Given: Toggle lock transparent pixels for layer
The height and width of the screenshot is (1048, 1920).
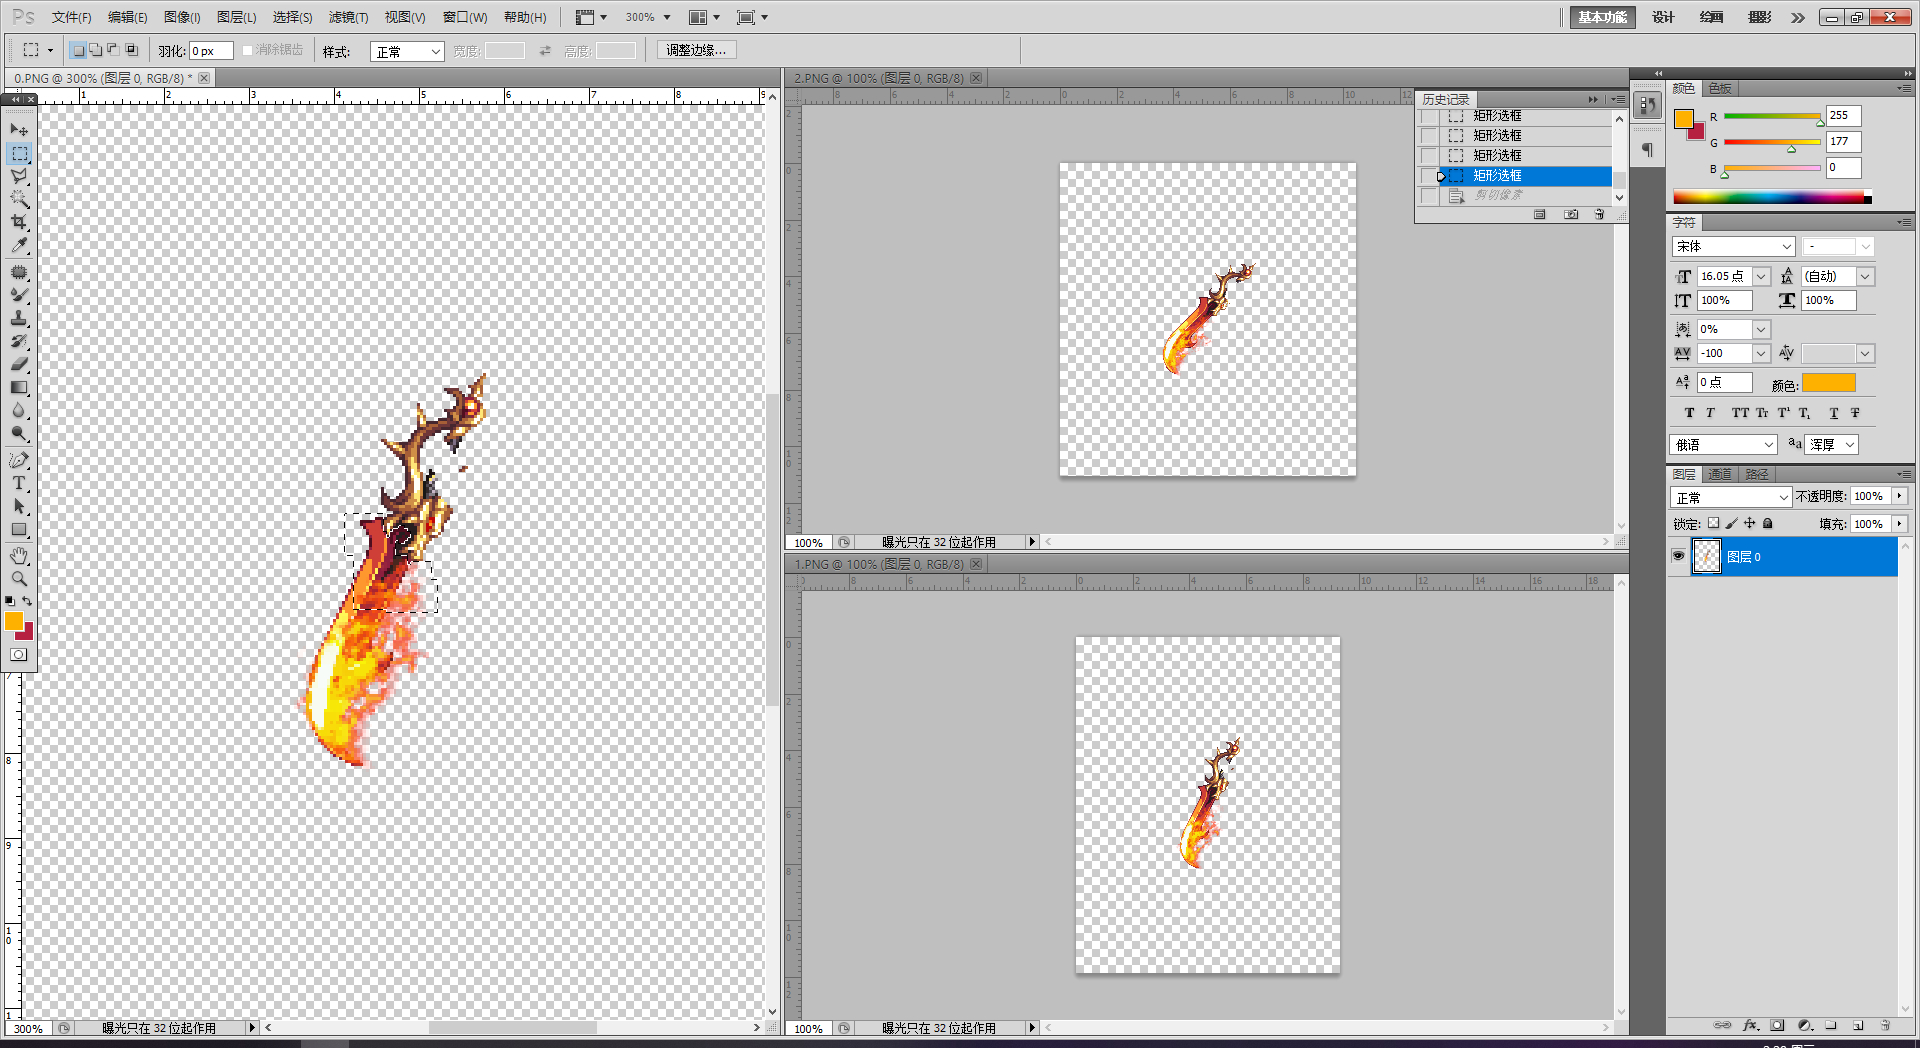Looking at the screenshot, I should [x=1713, y=523].
